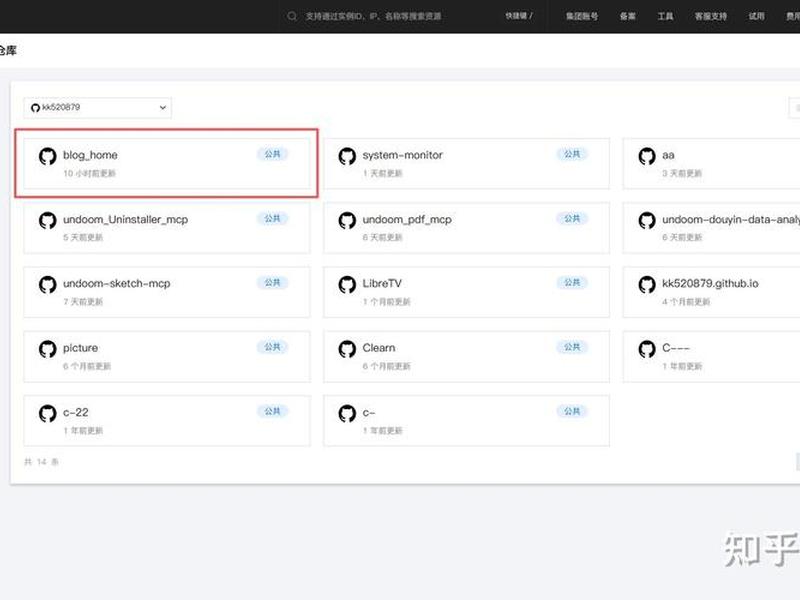Click GitHub icon inside kk520879 account selector
This screenshot has height=600, width=800.
(x=35, y=108)
